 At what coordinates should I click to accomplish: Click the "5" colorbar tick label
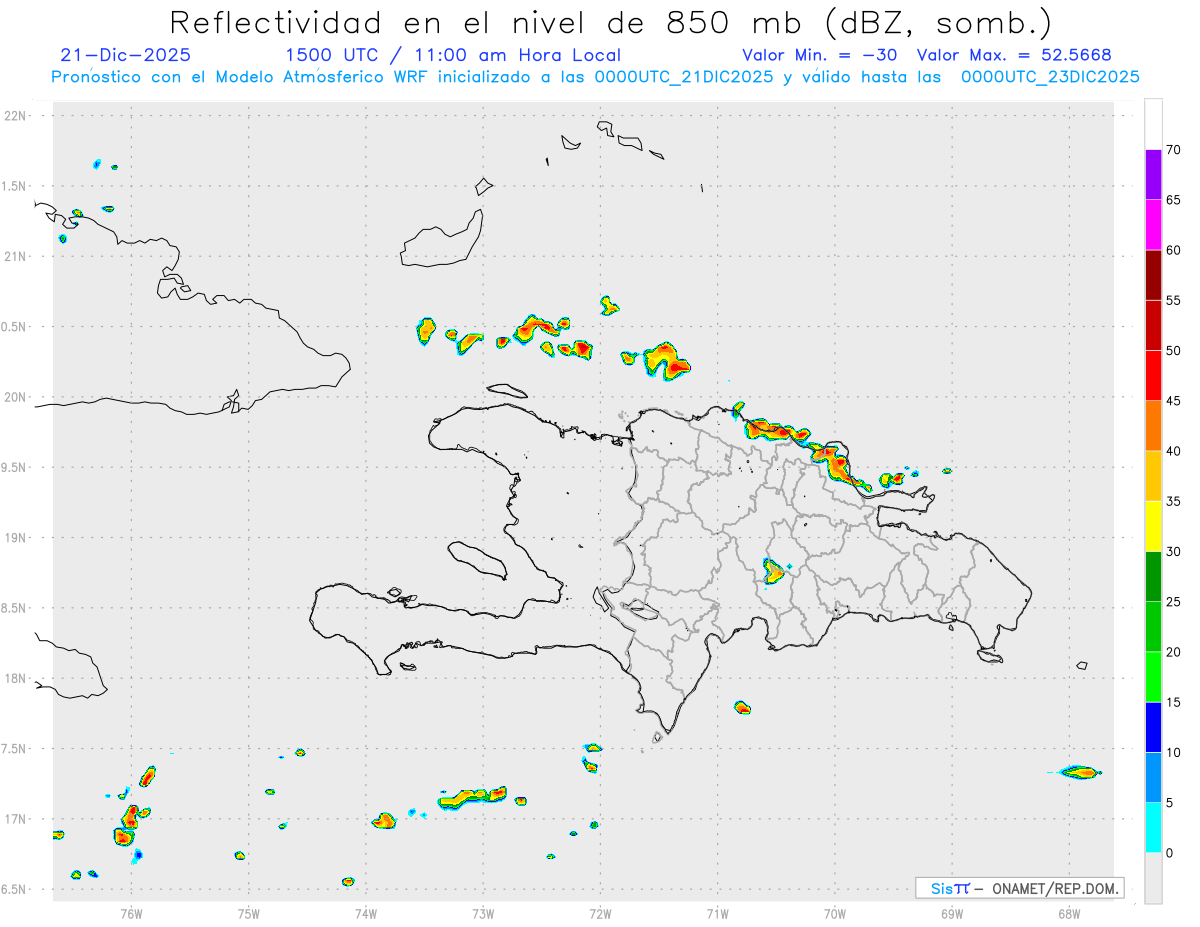1170,803
